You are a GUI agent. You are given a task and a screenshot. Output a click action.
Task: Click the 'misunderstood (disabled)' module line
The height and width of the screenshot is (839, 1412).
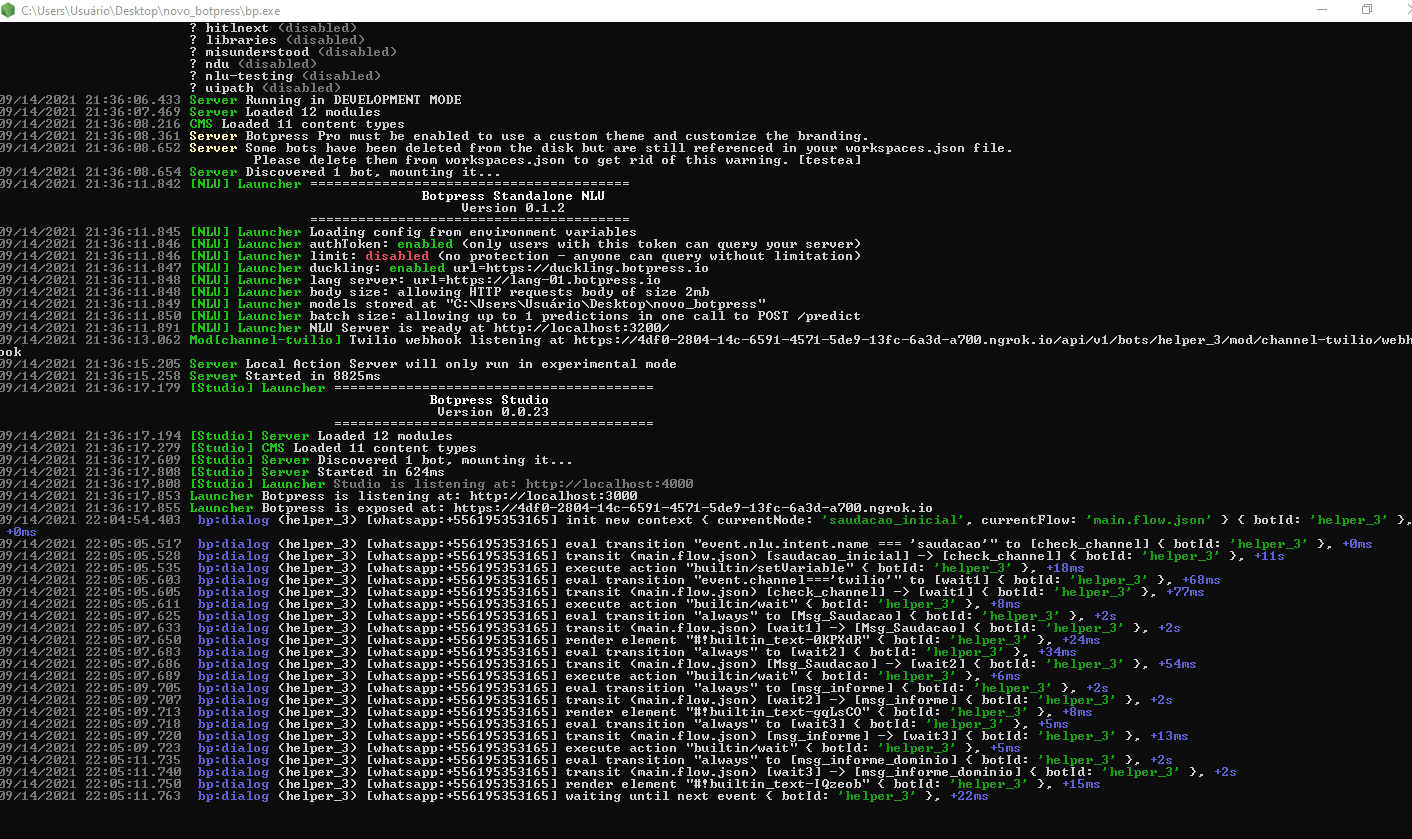292,52
